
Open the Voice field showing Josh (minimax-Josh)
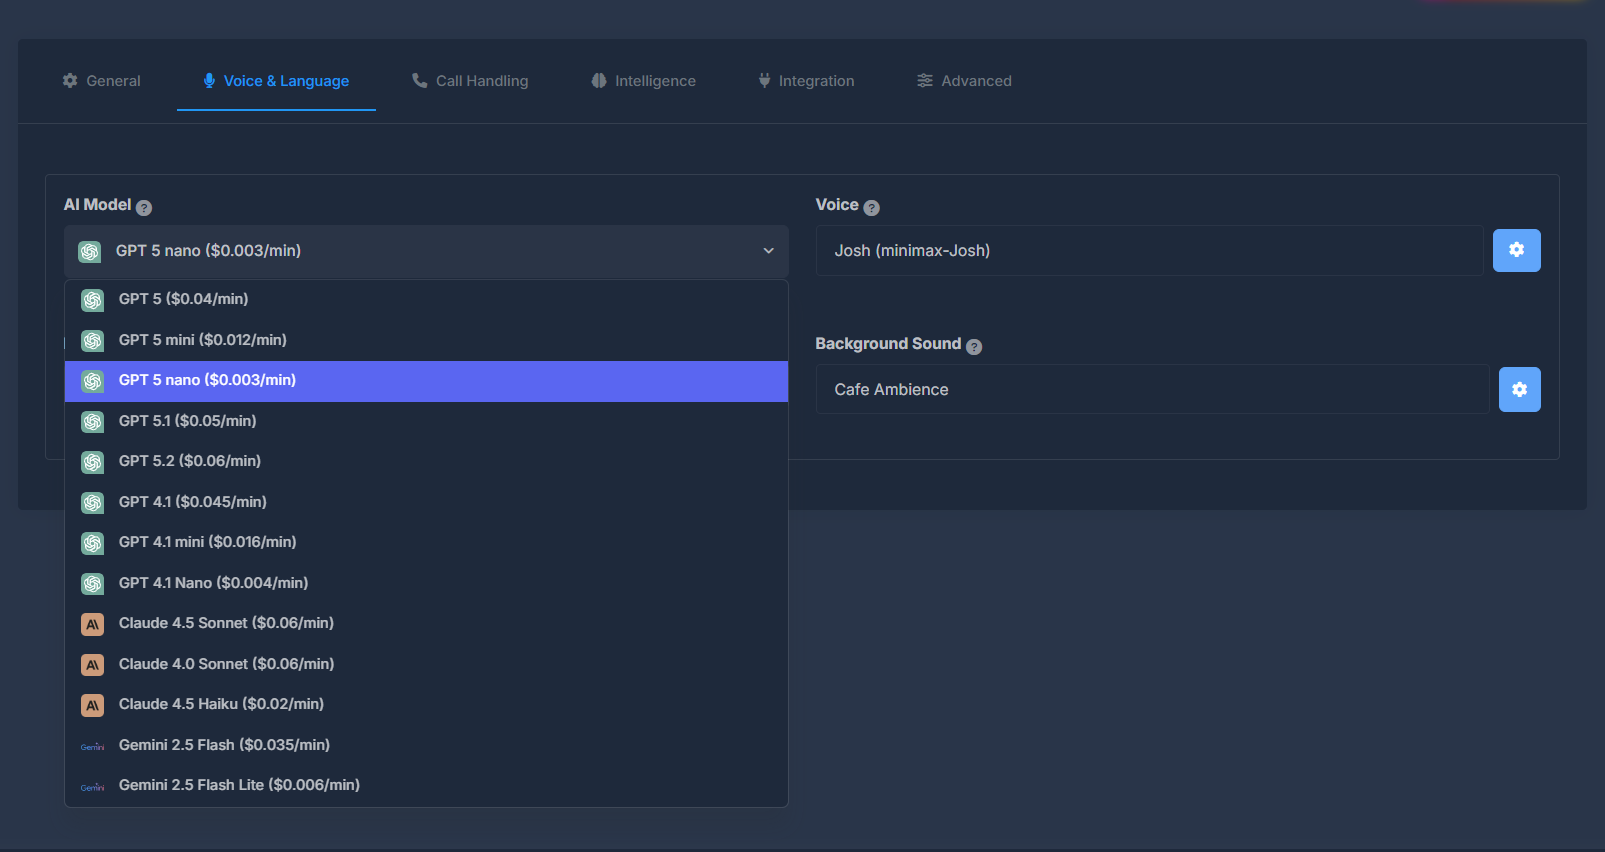tap(1150, 250)
